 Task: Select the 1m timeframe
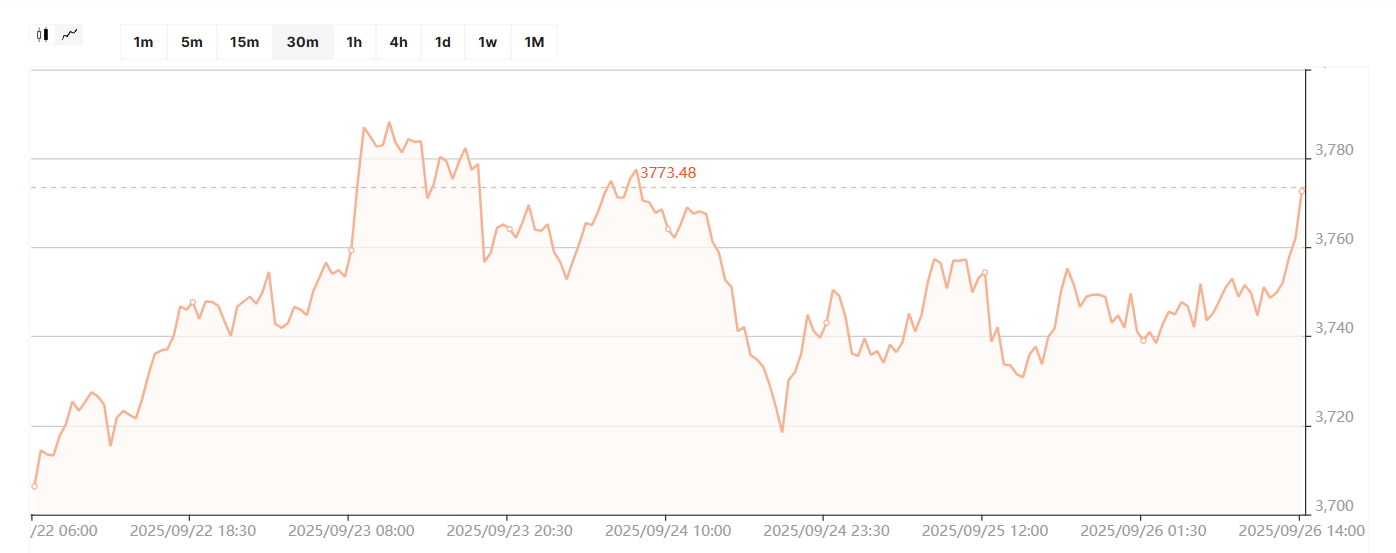pyautogui.click(x=143, y=42)
